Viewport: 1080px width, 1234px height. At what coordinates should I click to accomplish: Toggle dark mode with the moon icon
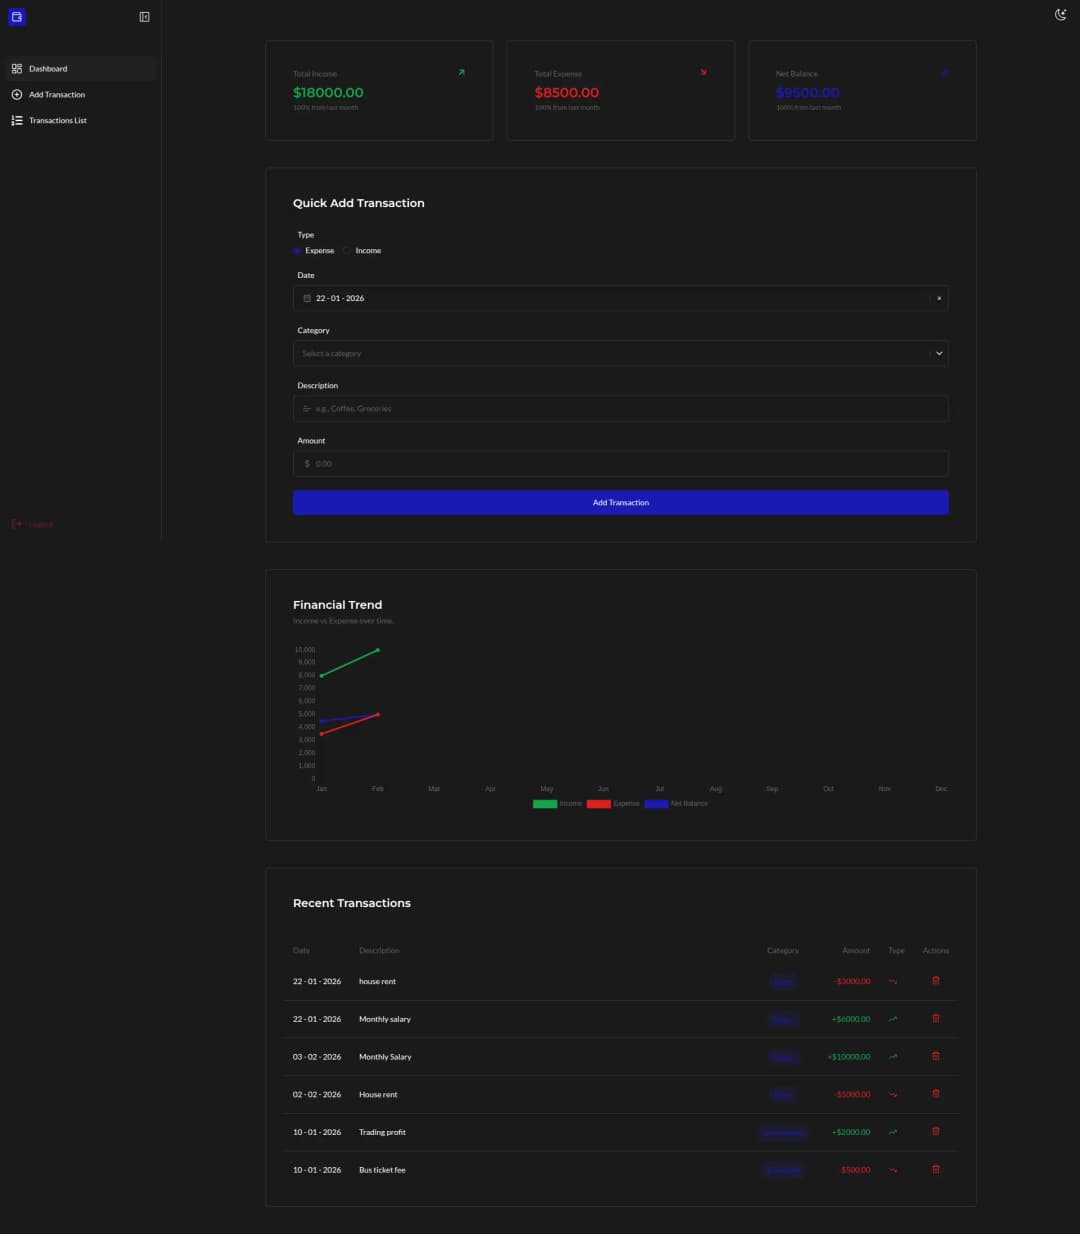point(1060,14)
